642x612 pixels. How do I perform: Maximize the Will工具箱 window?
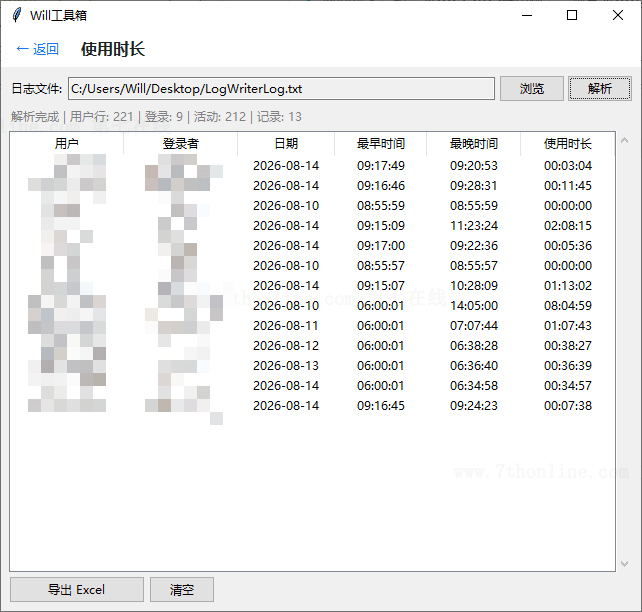pyautogui.click(x=572, y=16)
